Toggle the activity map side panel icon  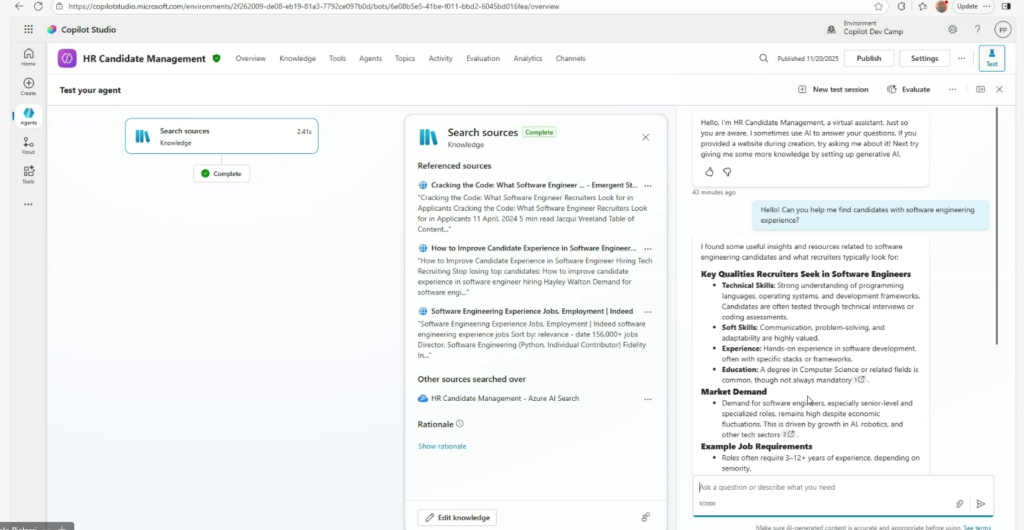click(x=980, y=89)
